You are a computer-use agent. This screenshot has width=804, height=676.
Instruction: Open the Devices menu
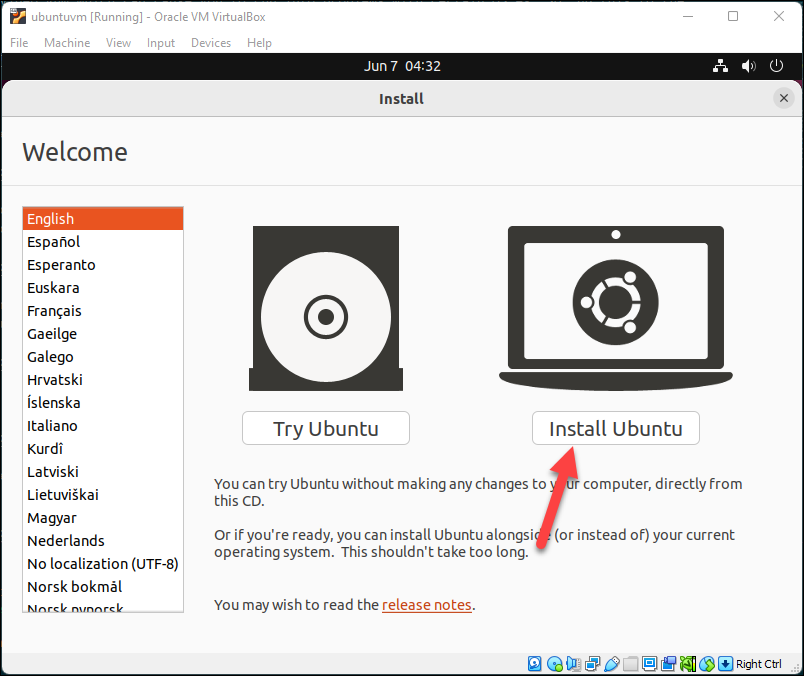(x=211, y=43)
